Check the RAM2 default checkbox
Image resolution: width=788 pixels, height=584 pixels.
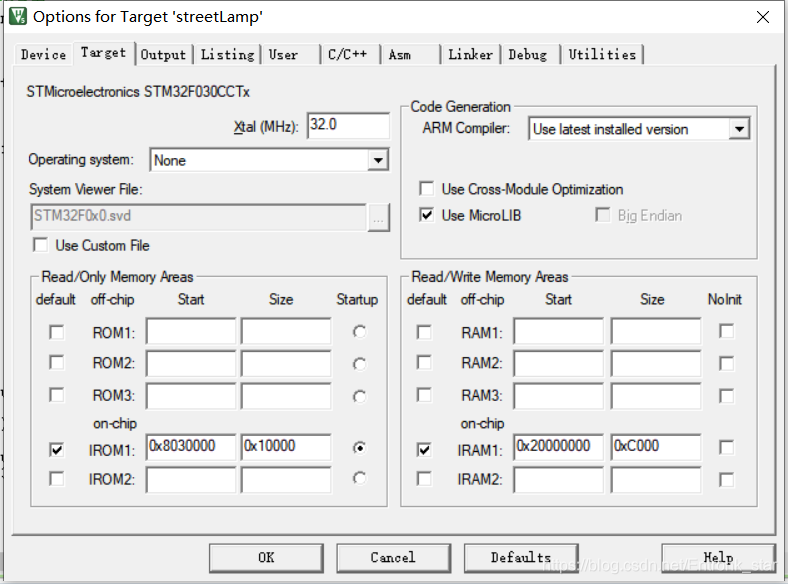click(424, 362)
